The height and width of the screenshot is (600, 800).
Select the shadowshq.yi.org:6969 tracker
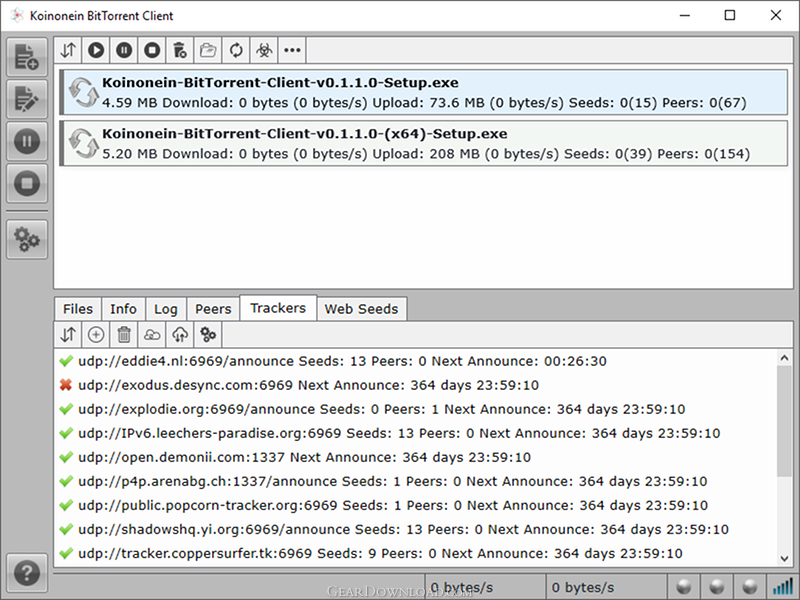[416, 529]
